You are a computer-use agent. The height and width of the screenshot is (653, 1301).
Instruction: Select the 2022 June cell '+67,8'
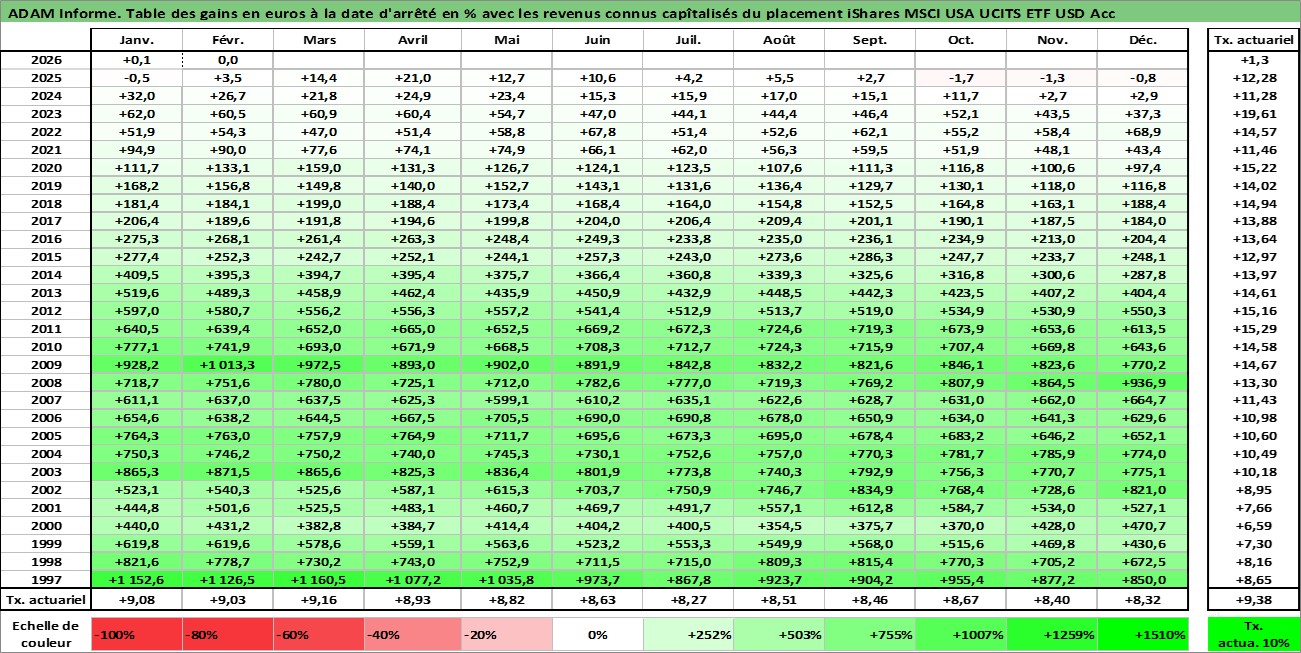(597, 132)
